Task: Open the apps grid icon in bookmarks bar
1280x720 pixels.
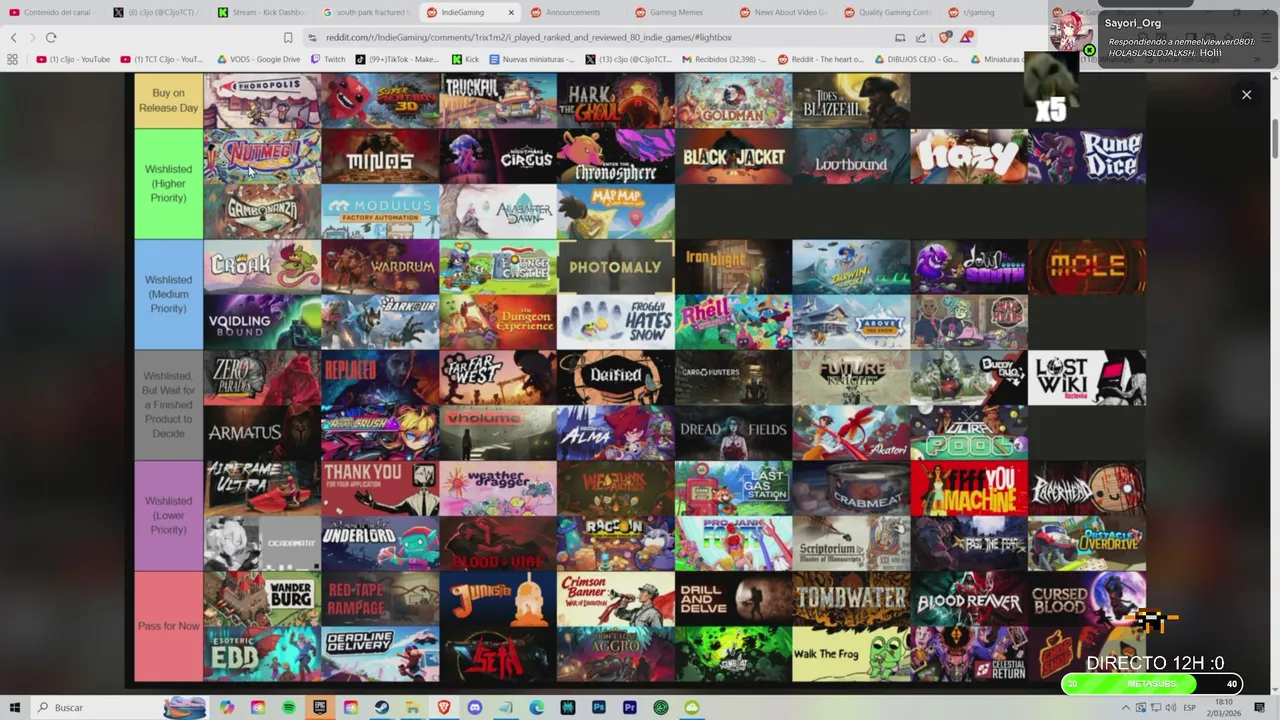Action: coord(12,59)
